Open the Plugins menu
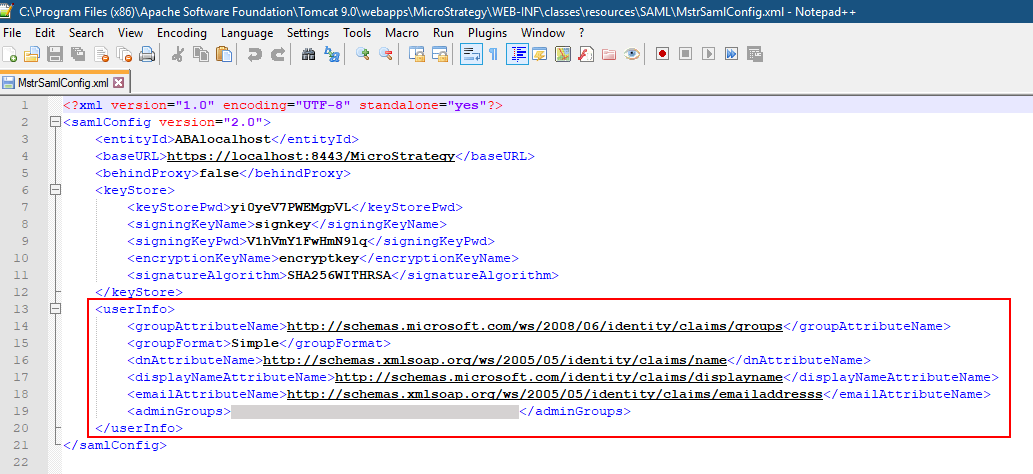This screenshot has width=1033, height=474. pos(487,32)
